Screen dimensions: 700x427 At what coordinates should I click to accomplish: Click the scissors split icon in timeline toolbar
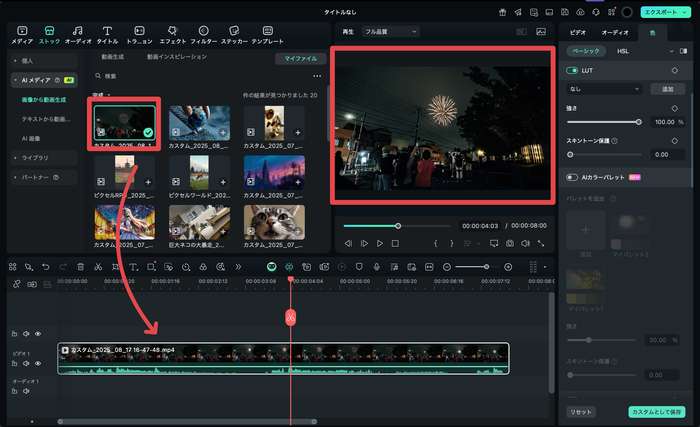pyautogui.click(x=98, y=267)
